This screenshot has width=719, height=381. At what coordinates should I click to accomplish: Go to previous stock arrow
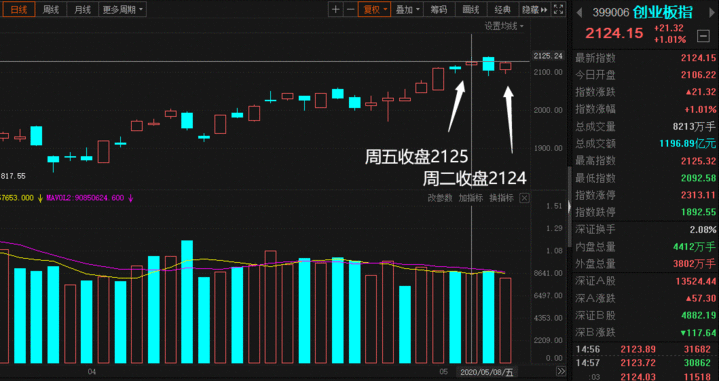579,11
